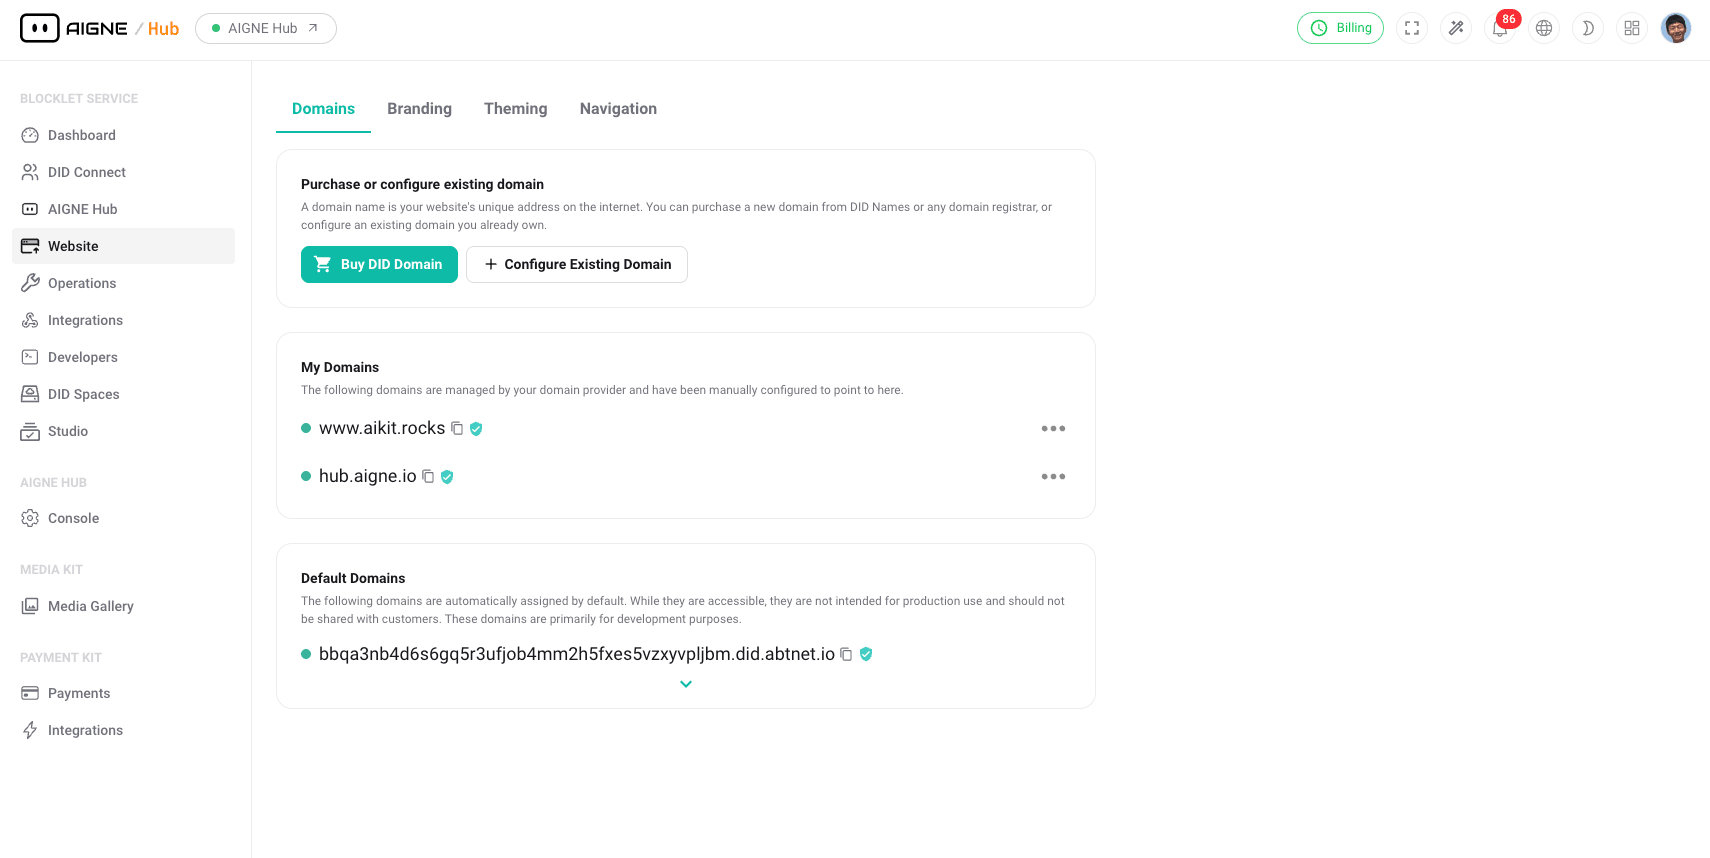This screenshot has height=858, width=1710.
Task: Switch language via the globe icon
Action: [1544, 28]
